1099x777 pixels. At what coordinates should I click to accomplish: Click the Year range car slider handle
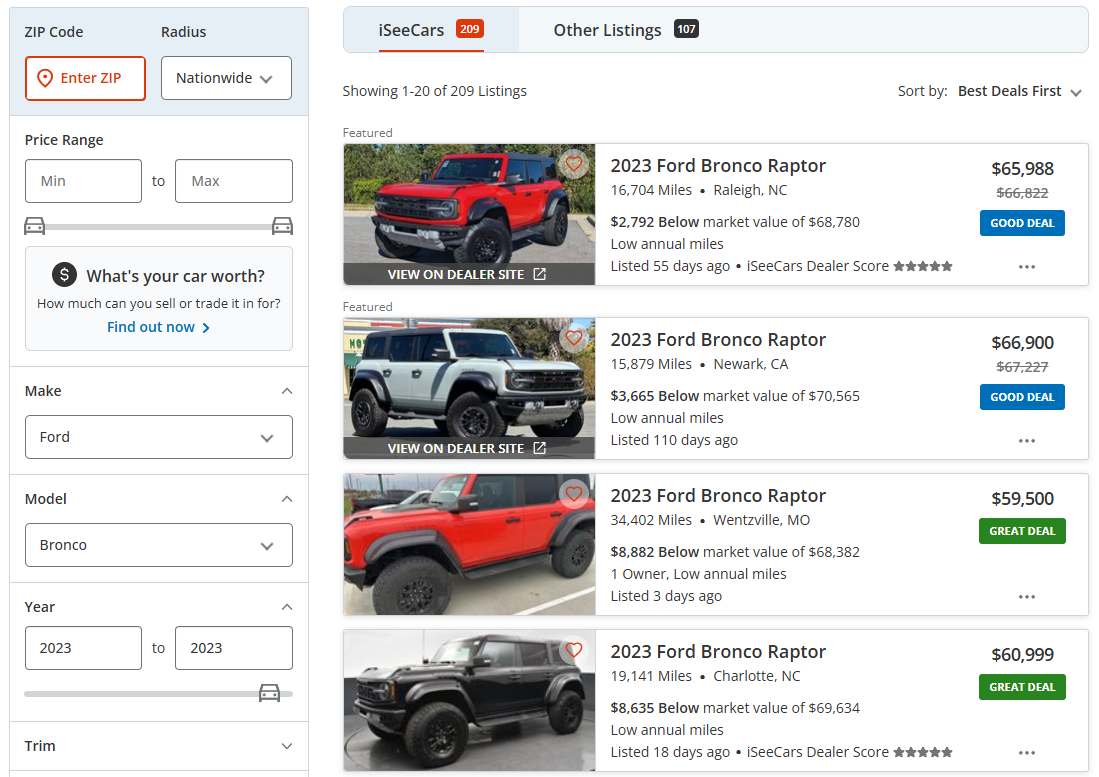coord(269,693)
